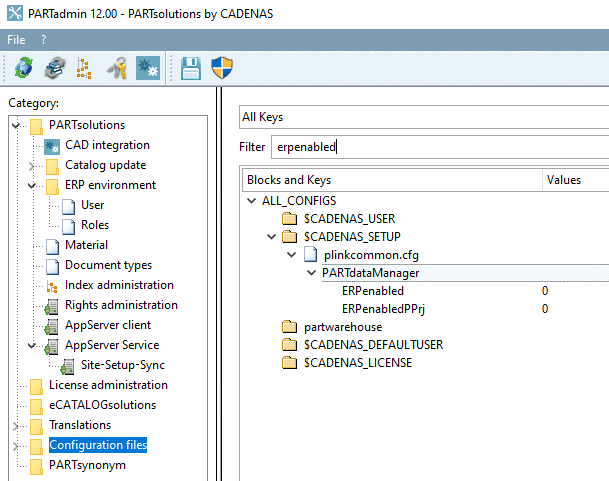The width and height of the screenshot is (609, 481).
Task: Click into the Filter text field
Action: (x=440, y=147)
